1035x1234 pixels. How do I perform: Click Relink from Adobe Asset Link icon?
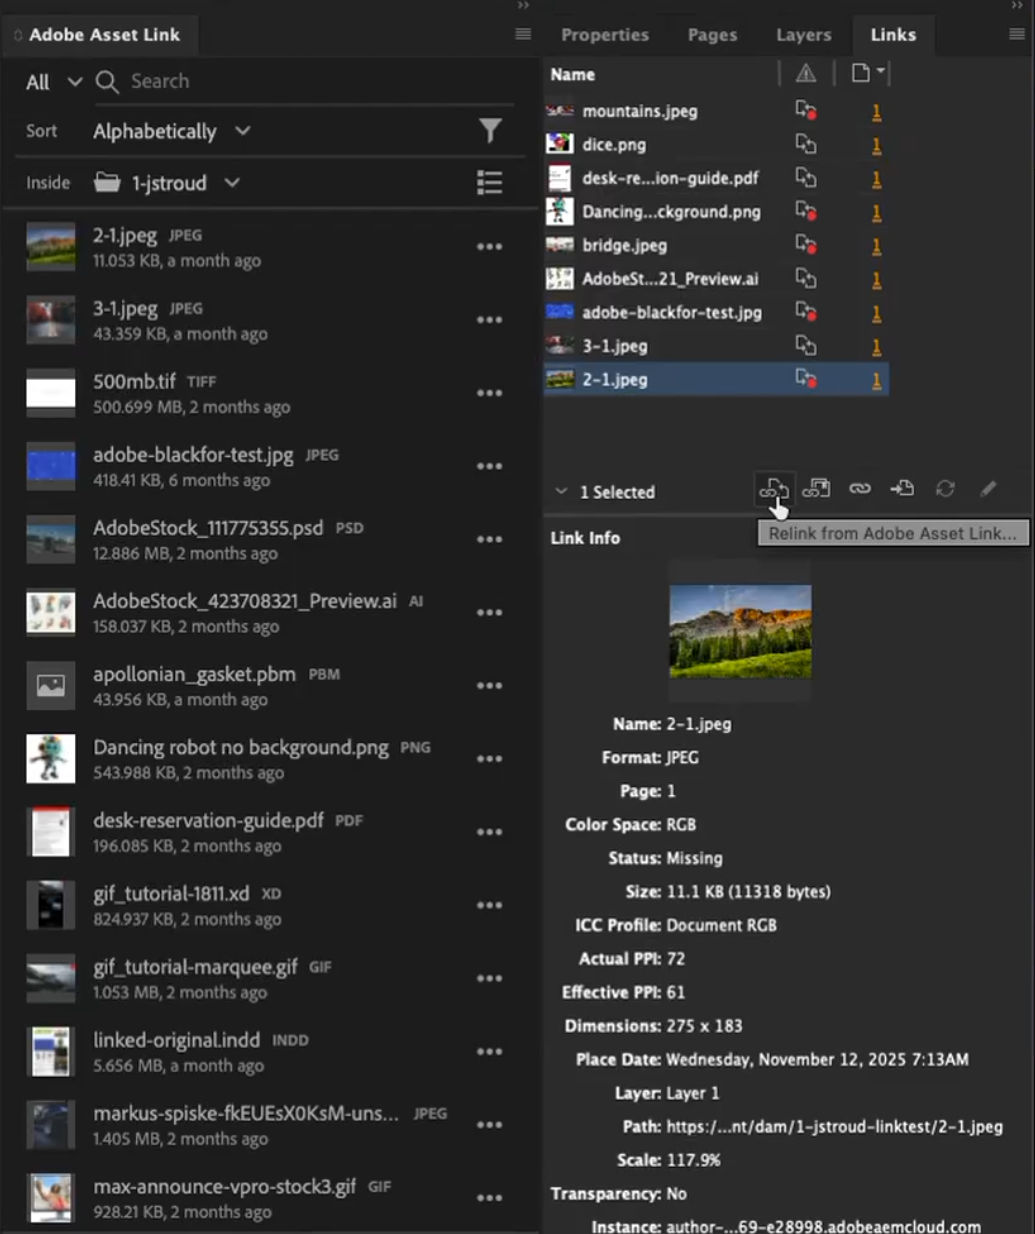tap(773, 488)
